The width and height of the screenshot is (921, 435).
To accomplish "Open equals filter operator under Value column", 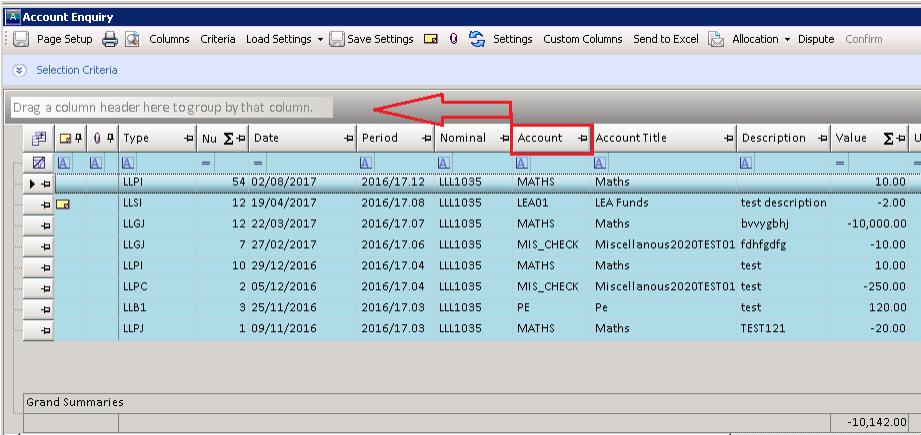I will tap(839, 163).
